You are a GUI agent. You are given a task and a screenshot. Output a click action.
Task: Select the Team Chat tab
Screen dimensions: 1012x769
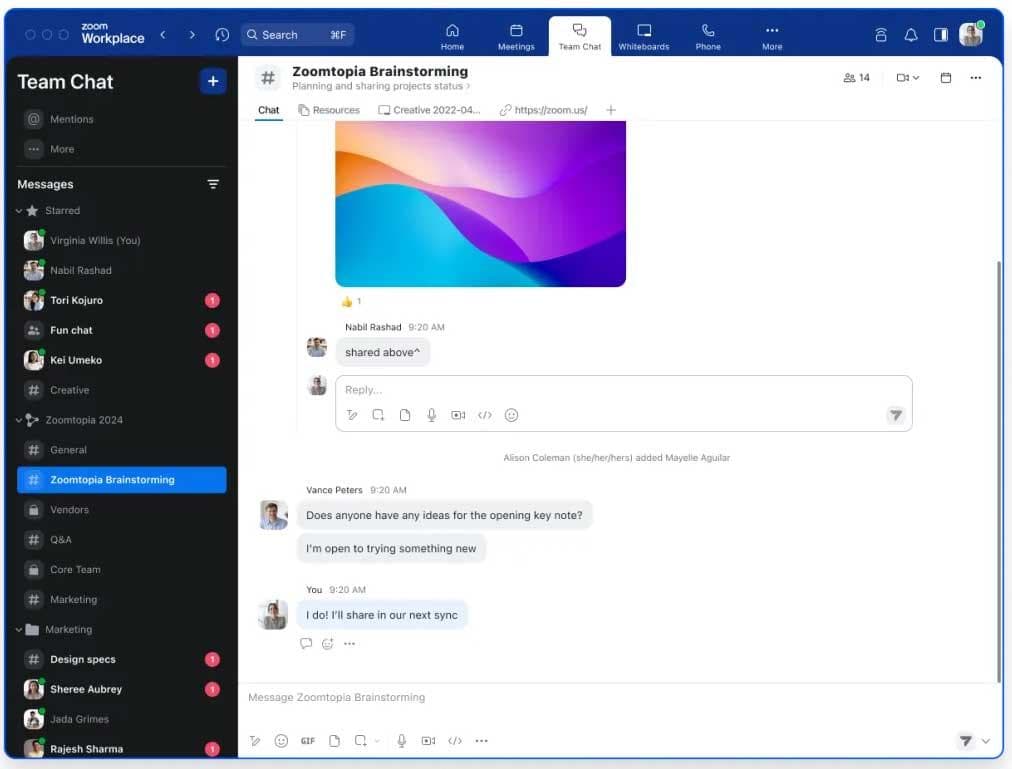(x=580, y=37)
